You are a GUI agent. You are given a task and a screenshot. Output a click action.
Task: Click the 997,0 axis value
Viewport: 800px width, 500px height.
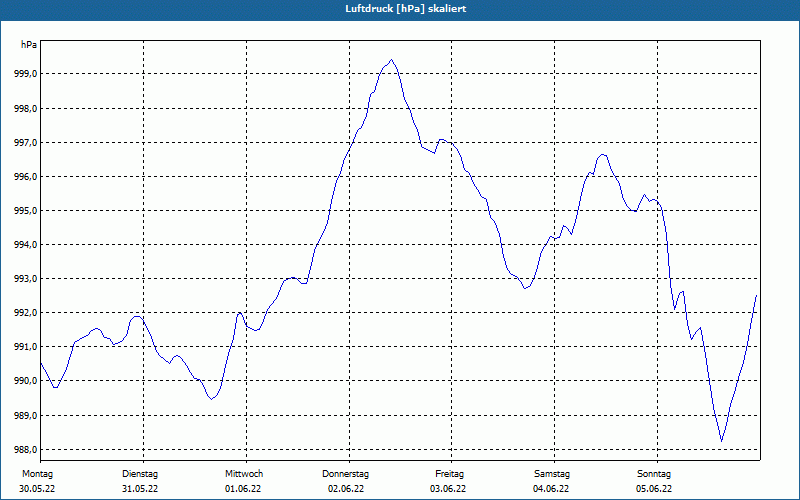coord(26,143)
